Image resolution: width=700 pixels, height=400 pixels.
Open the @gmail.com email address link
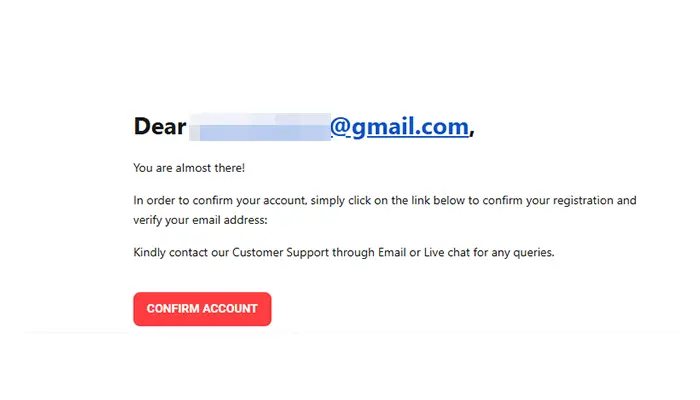[400, 127]
